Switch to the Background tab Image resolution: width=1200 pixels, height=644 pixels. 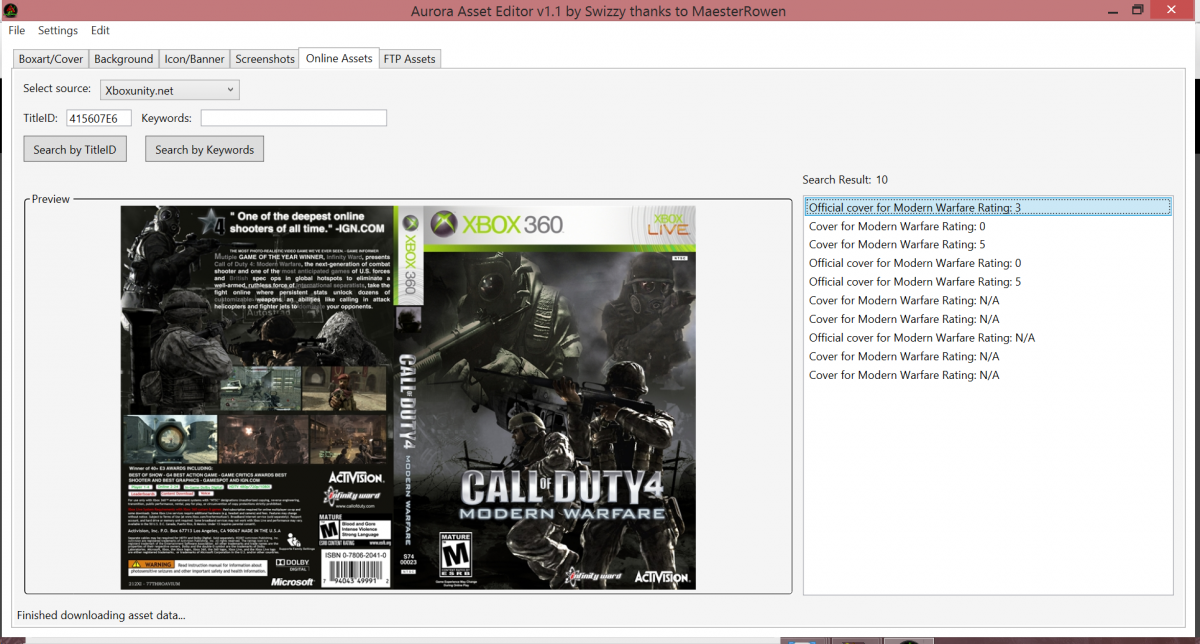(124, 59)
